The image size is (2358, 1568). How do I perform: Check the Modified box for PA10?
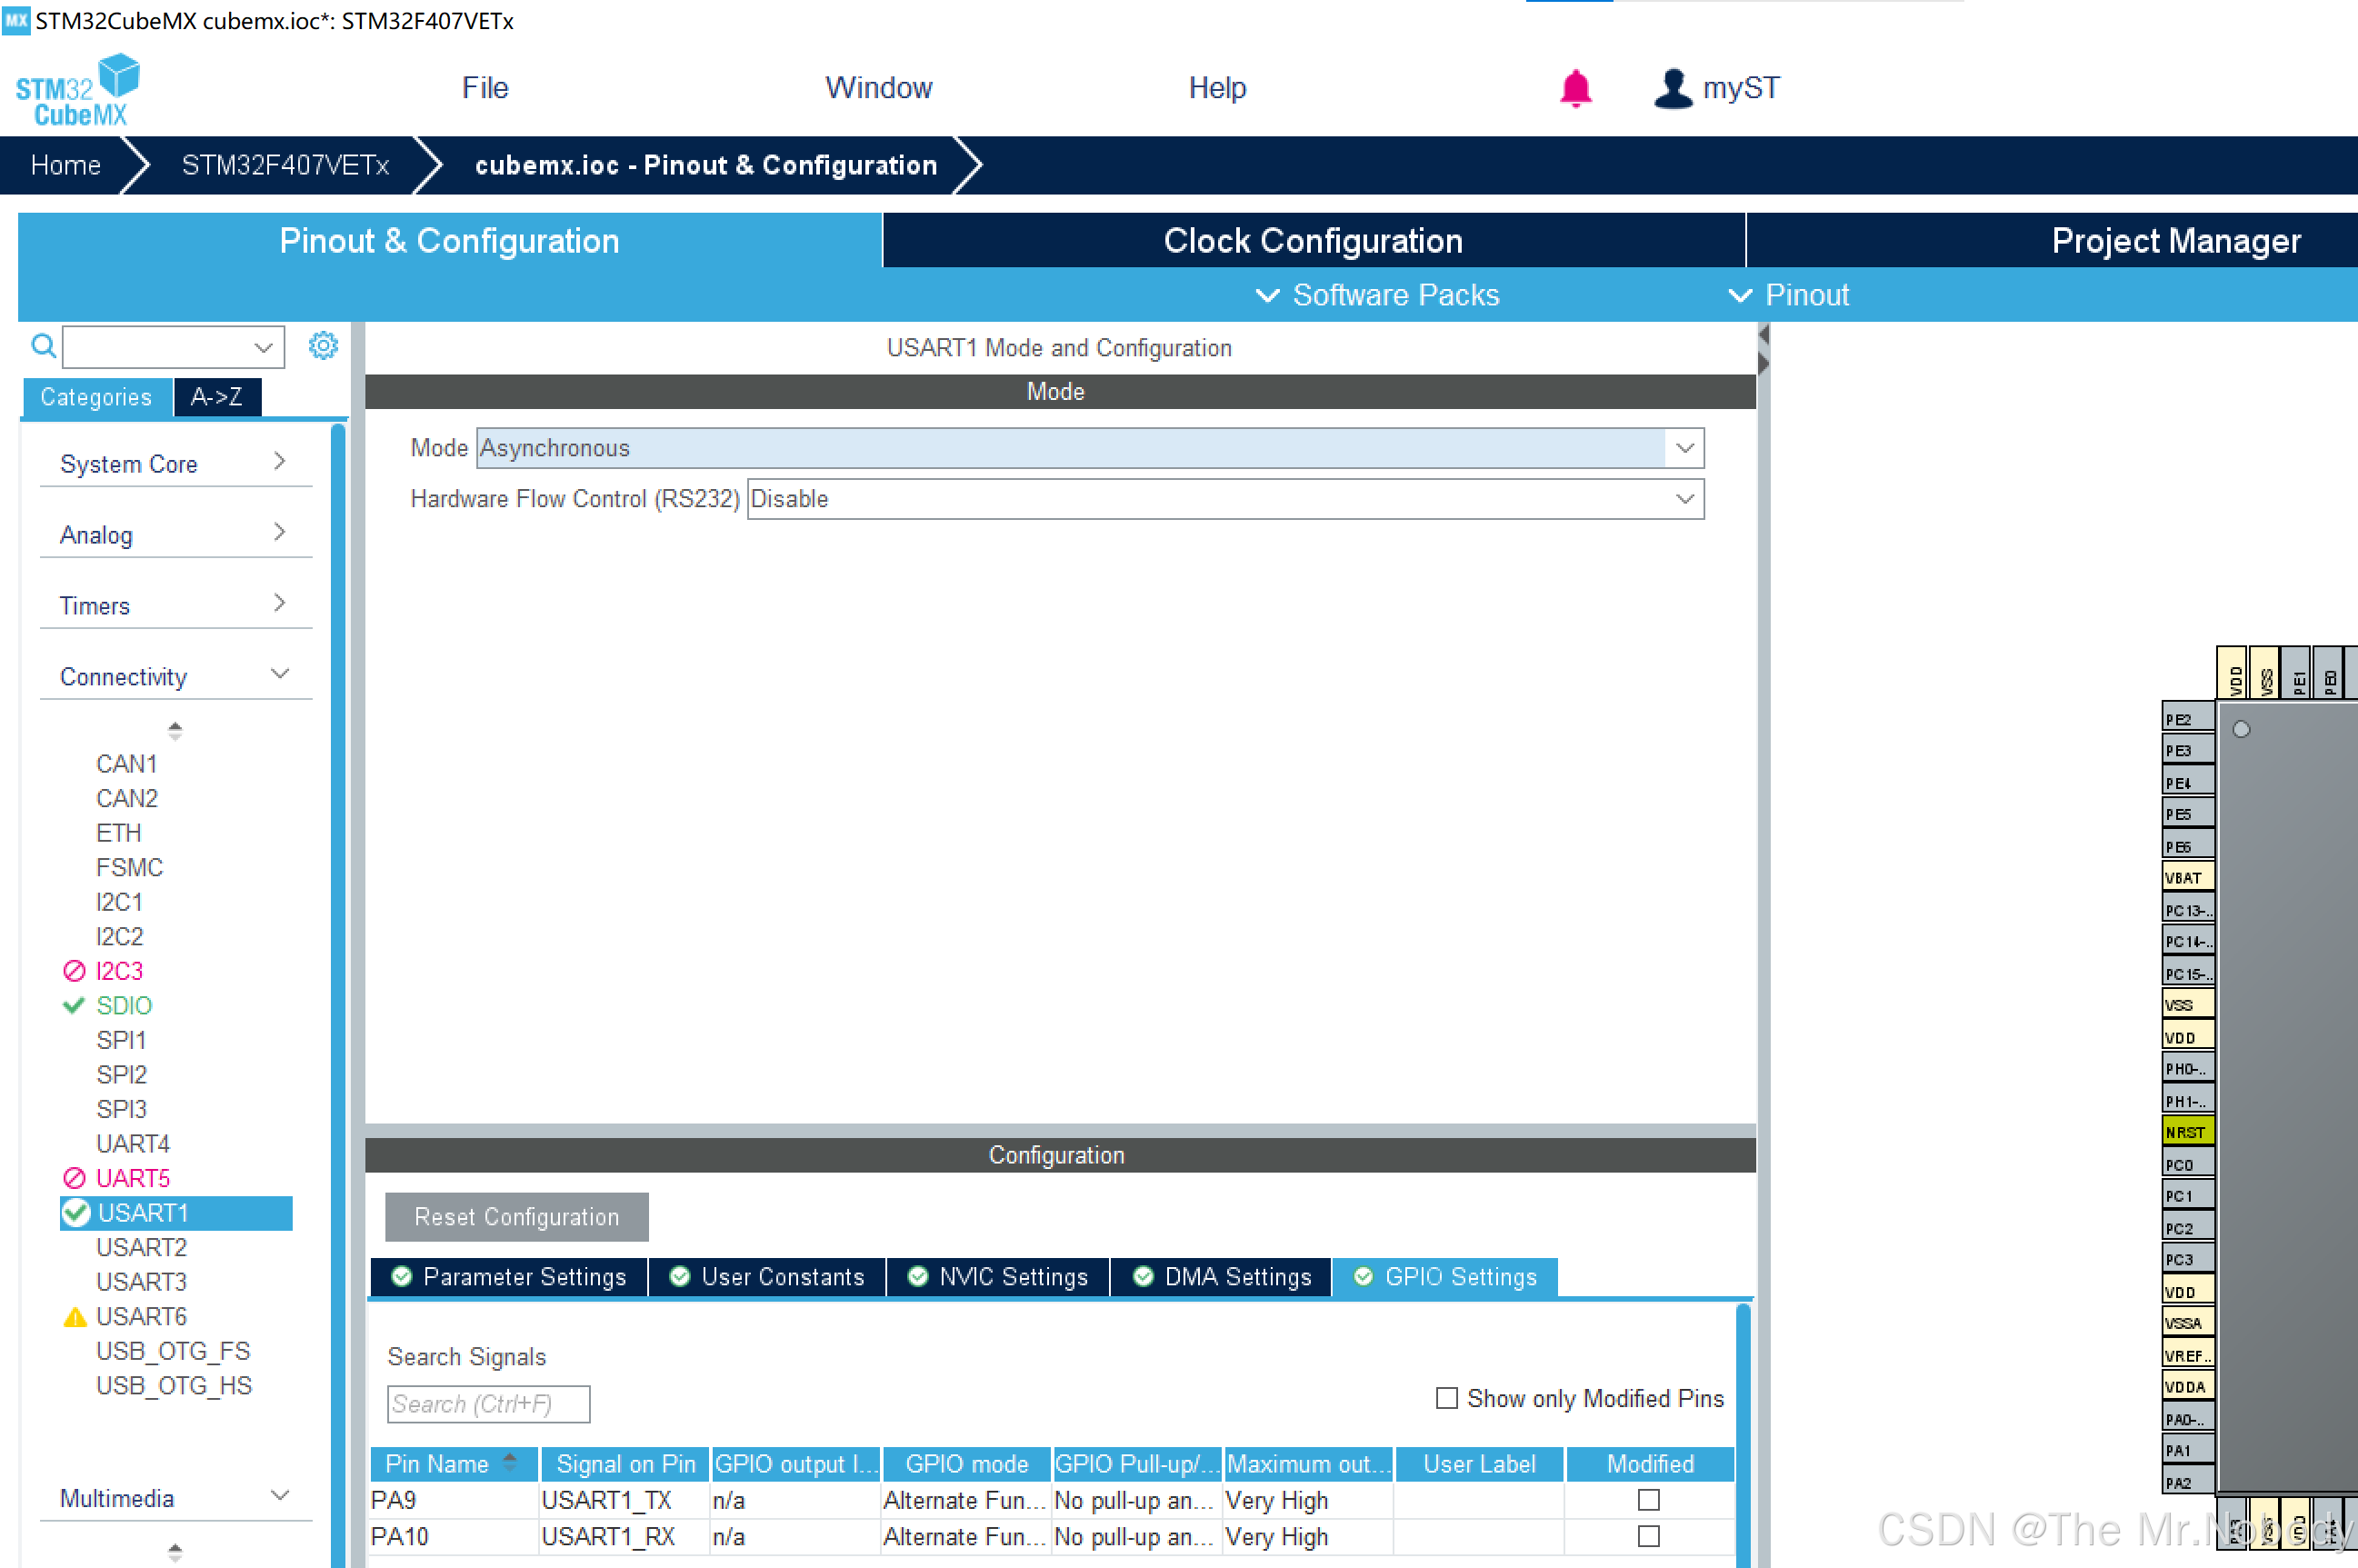[1648, 1536]
